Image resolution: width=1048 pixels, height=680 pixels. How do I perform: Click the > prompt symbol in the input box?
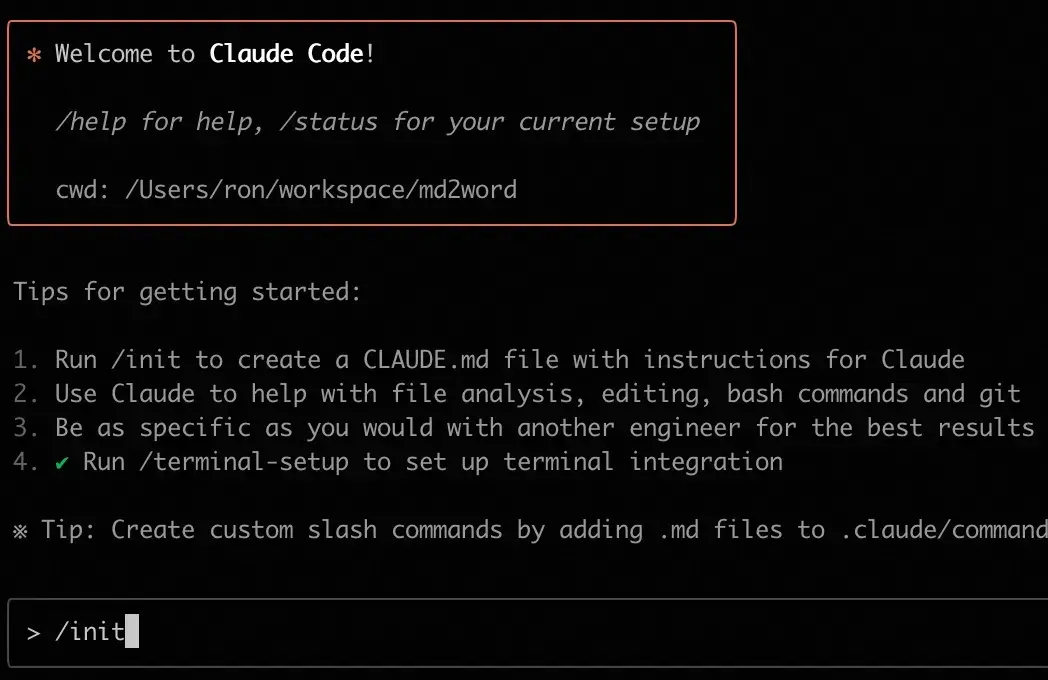[x=34, y=632]
